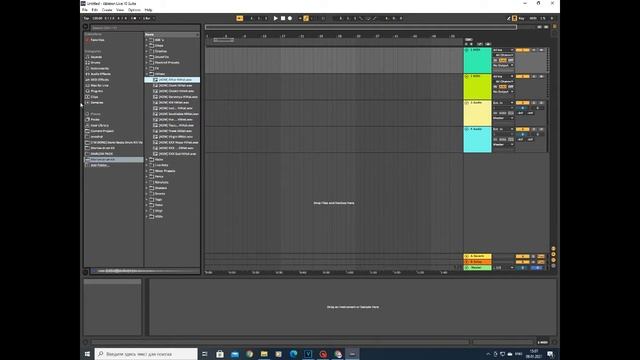
Task: Open File Explorer from the taskbar
Action: [264, 354]
